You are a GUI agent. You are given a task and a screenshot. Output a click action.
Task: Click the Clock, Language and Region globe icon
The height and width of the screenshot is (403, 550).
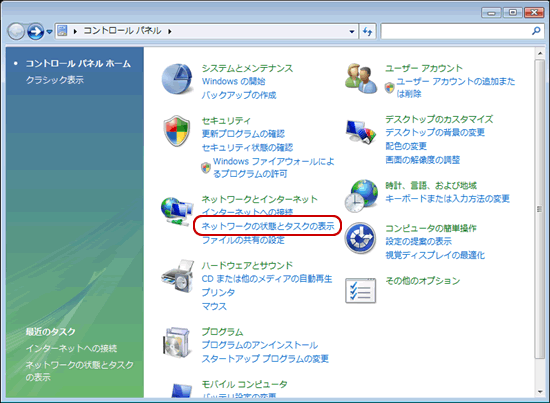[x=361, y=196]
